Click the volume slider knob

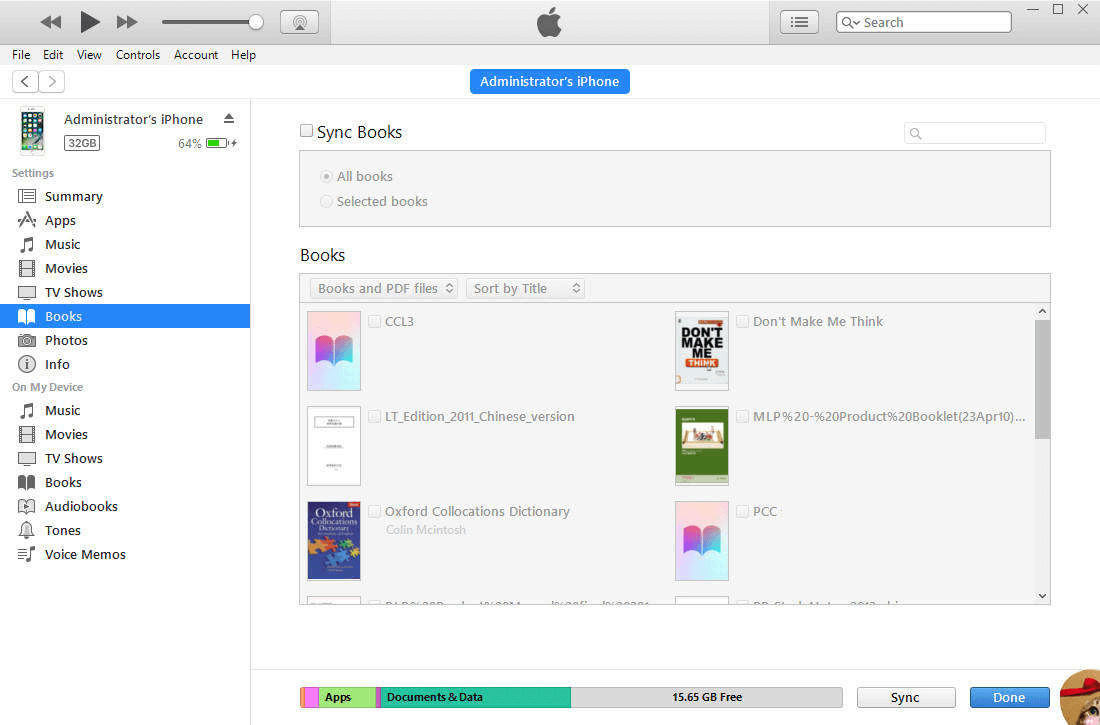point(256,21)
